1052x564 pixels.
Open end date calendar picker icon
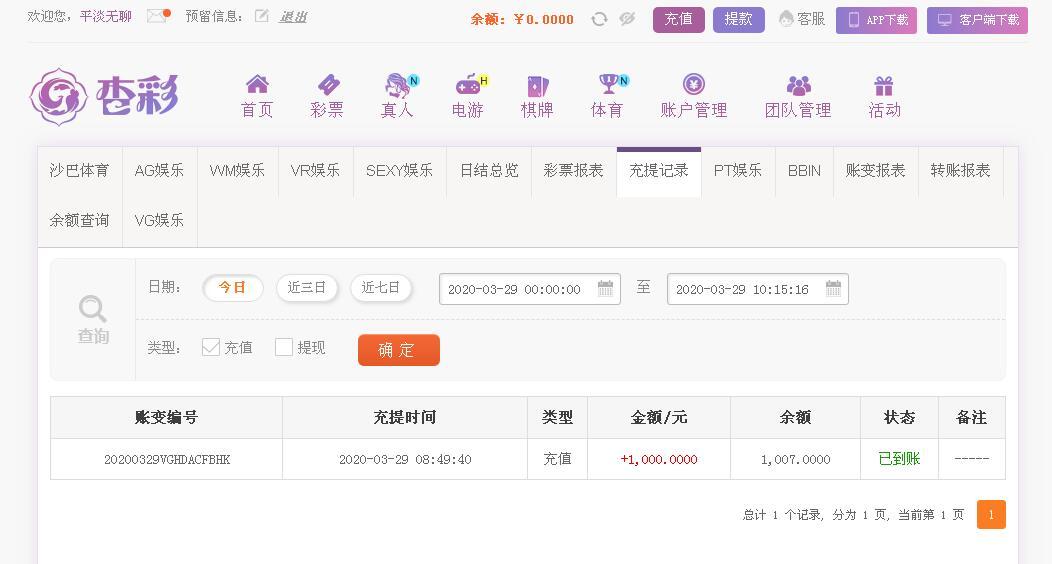pyautogui.click(x=833, y=288)
